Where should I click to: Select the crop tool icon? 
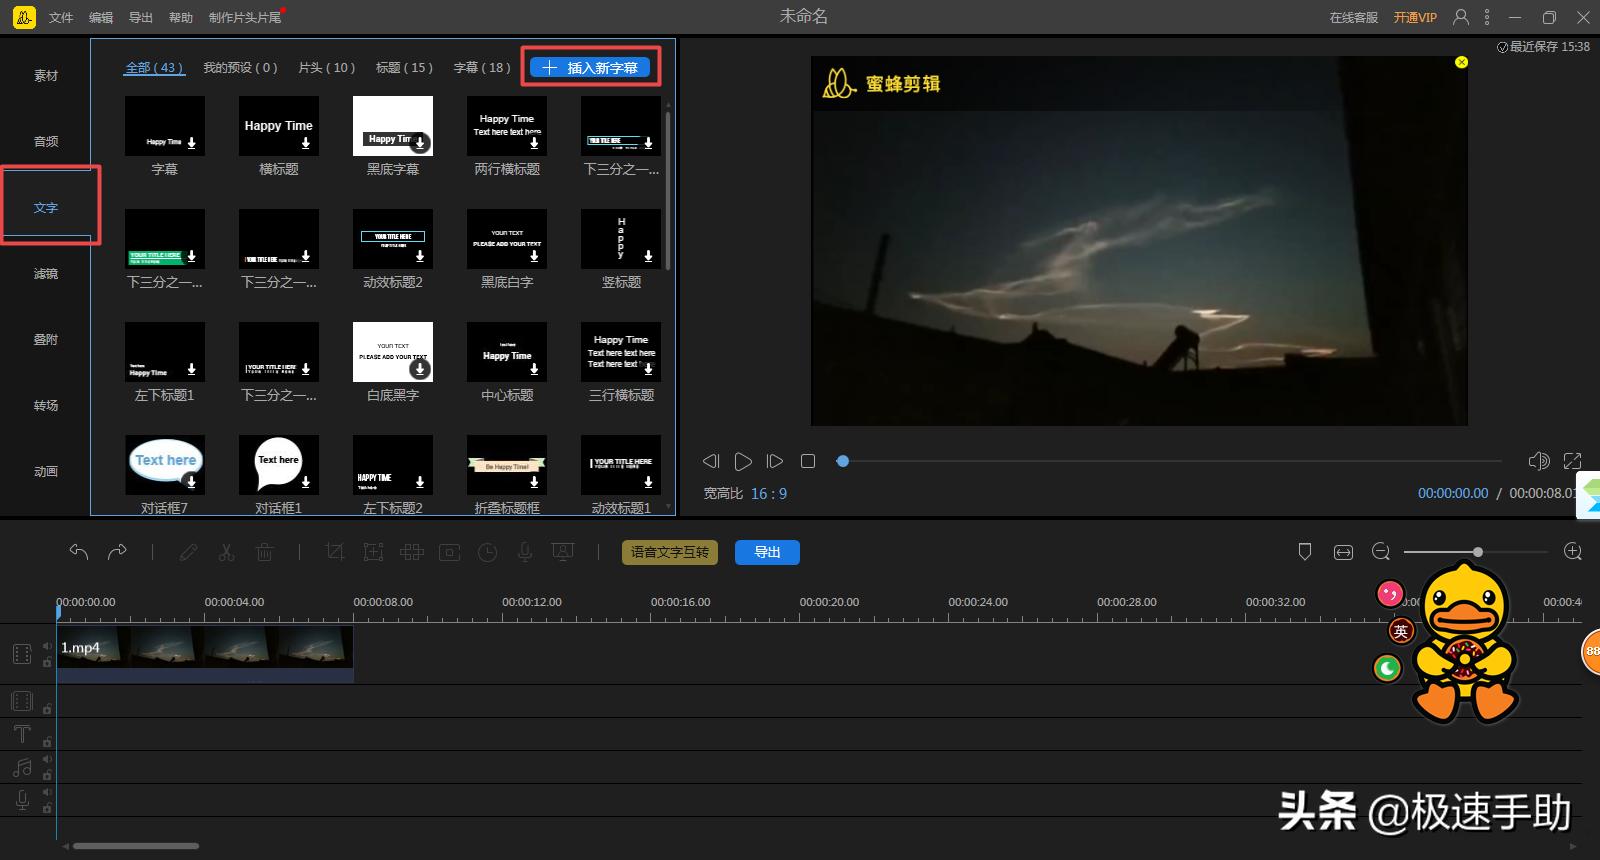[335, 552]
